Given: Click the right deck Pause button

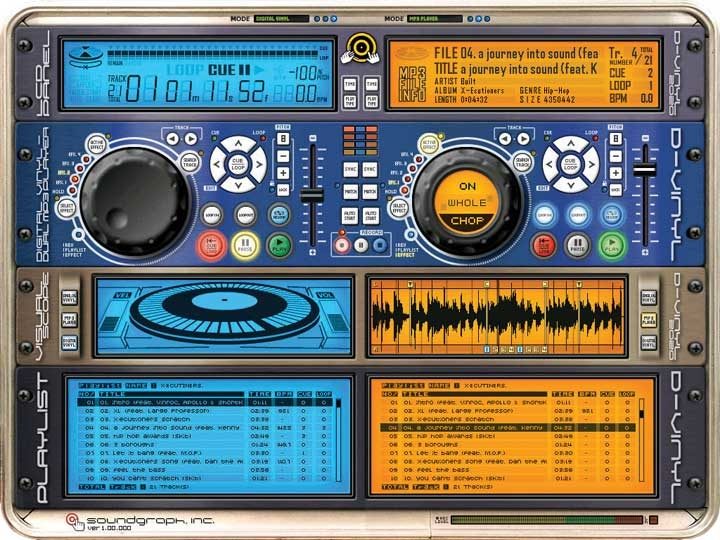Looking at the screenshot, I should tap(578, 246).
